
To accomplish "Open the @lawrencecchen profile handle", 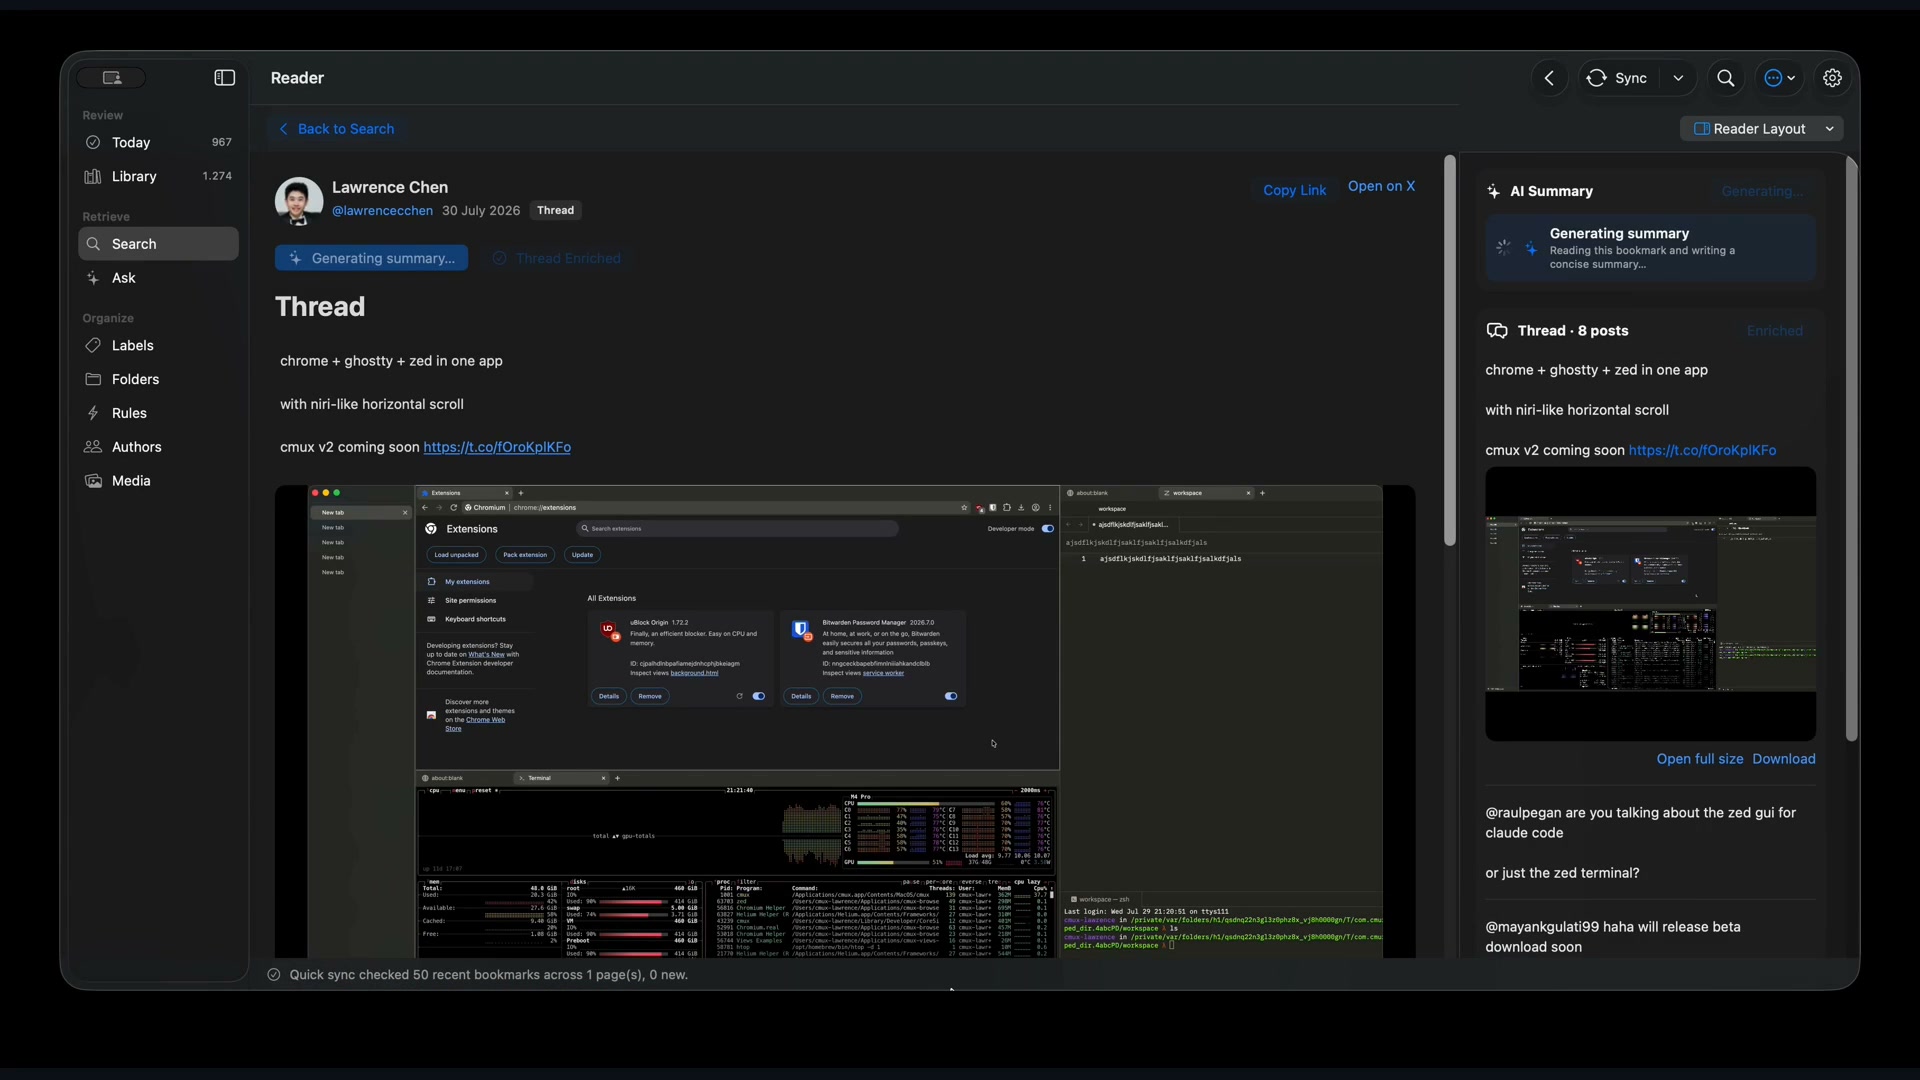I will pyautogui.click(x=382, y=211).
